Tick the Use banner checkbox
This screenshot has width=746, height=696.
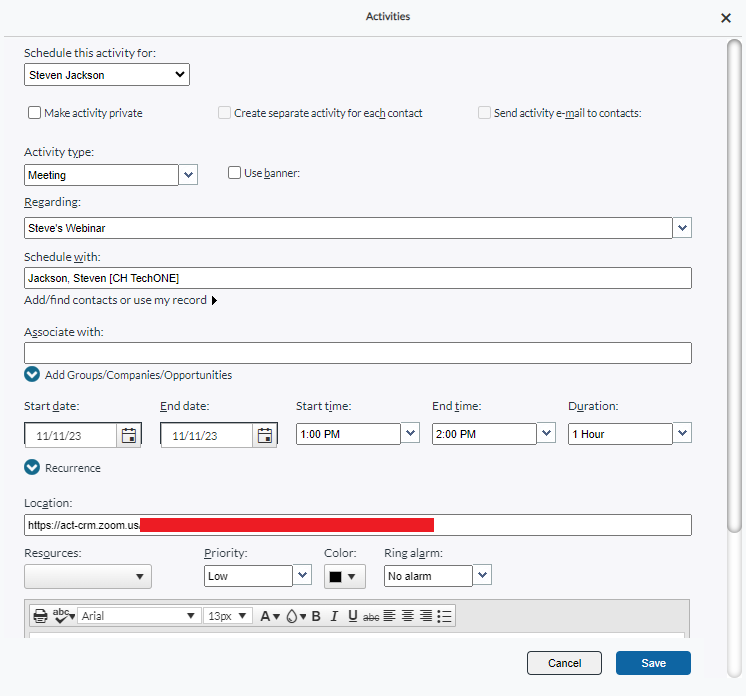tap(234, 173)
